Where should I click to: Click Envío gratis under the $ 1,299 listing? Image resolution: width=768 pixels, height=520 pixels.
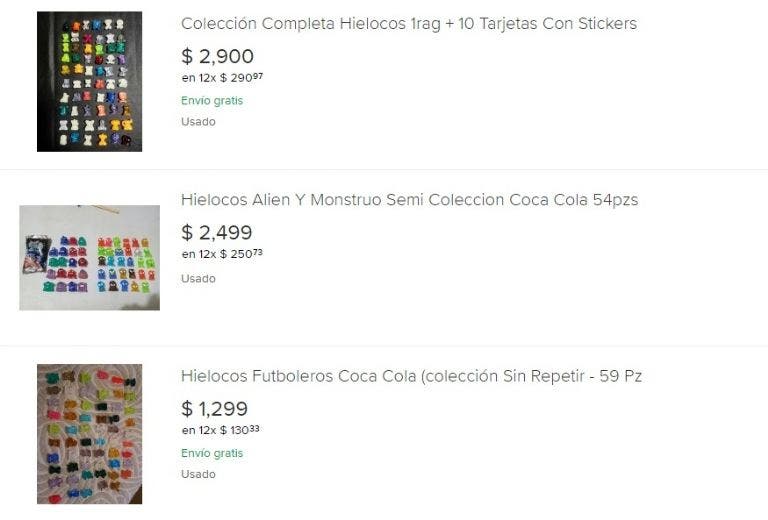(x=212, y=453)
